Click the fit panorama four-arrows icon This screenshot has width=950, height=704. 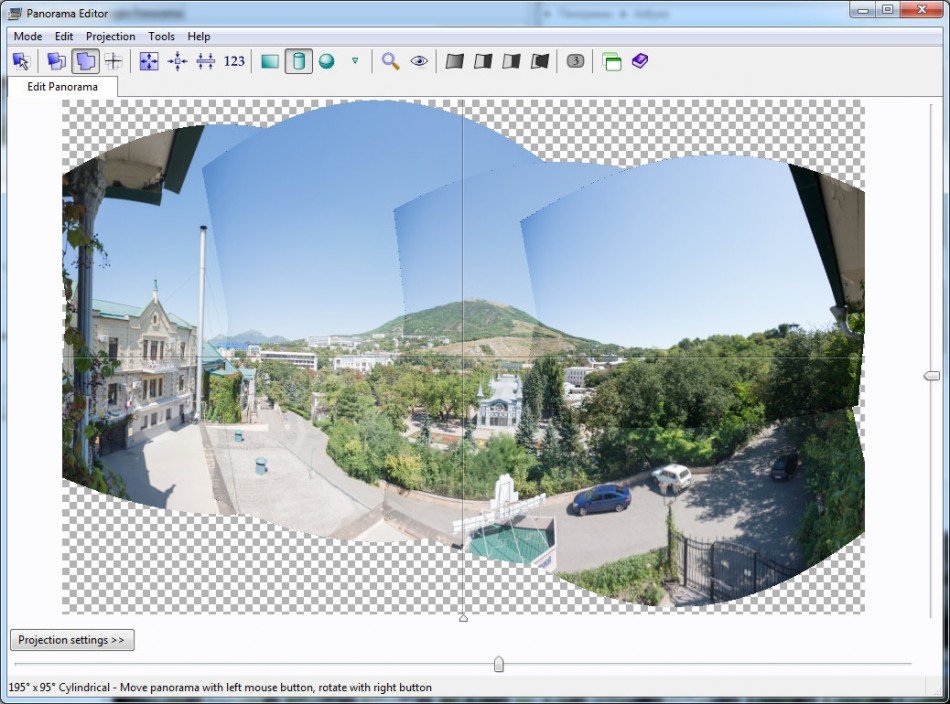pos(149,61)
